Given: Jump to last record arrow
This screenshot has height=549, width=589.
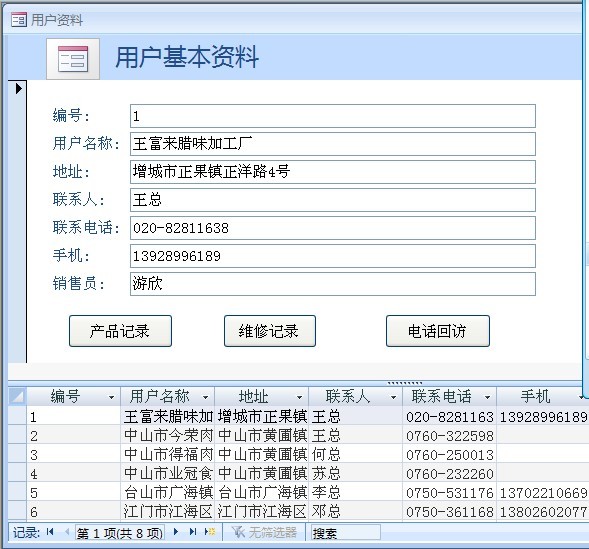Looking at the screenshot, I should click(193, 532).
